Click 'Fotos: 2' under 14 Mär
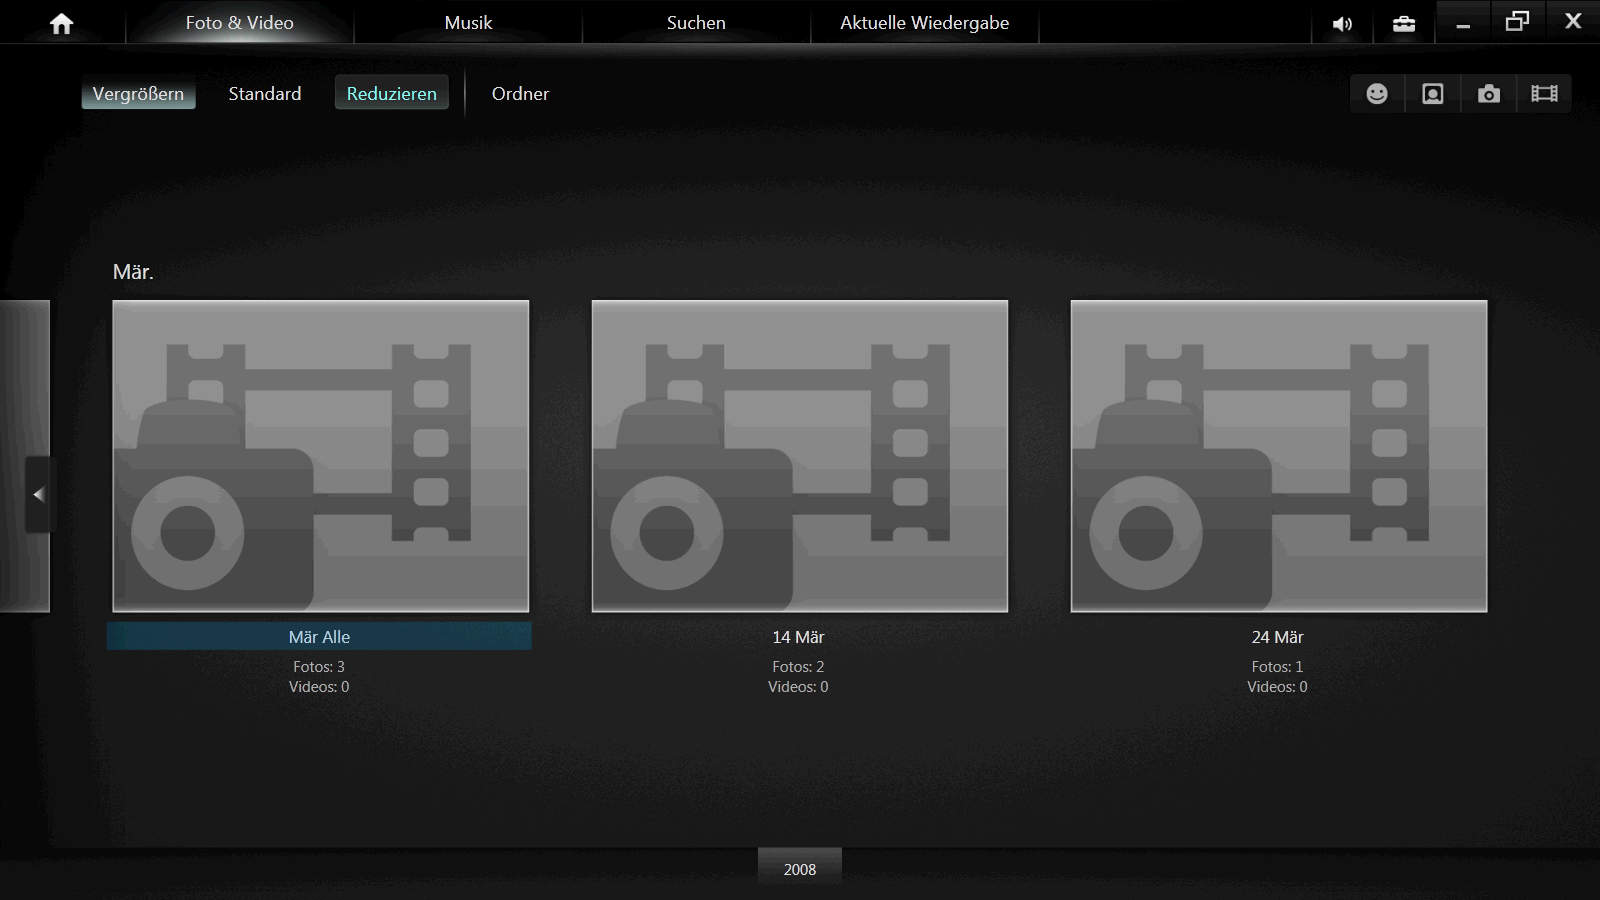 tap(798, 666)
